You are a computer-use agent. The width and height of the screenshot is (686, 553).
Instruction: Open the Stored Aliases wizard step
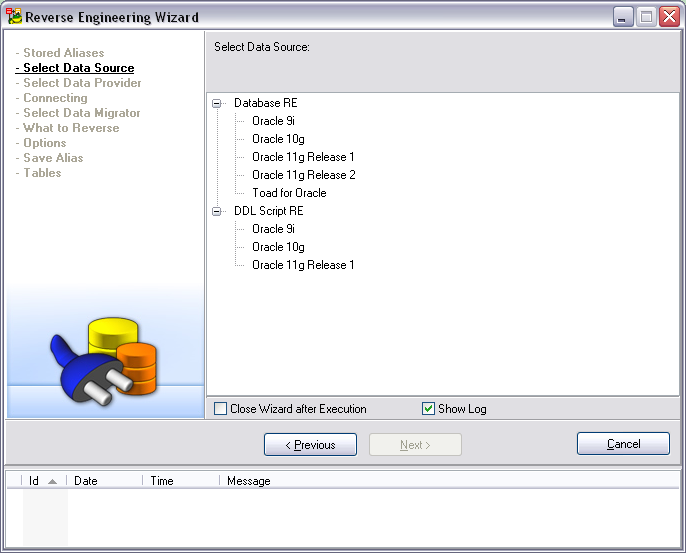(60, 53)
